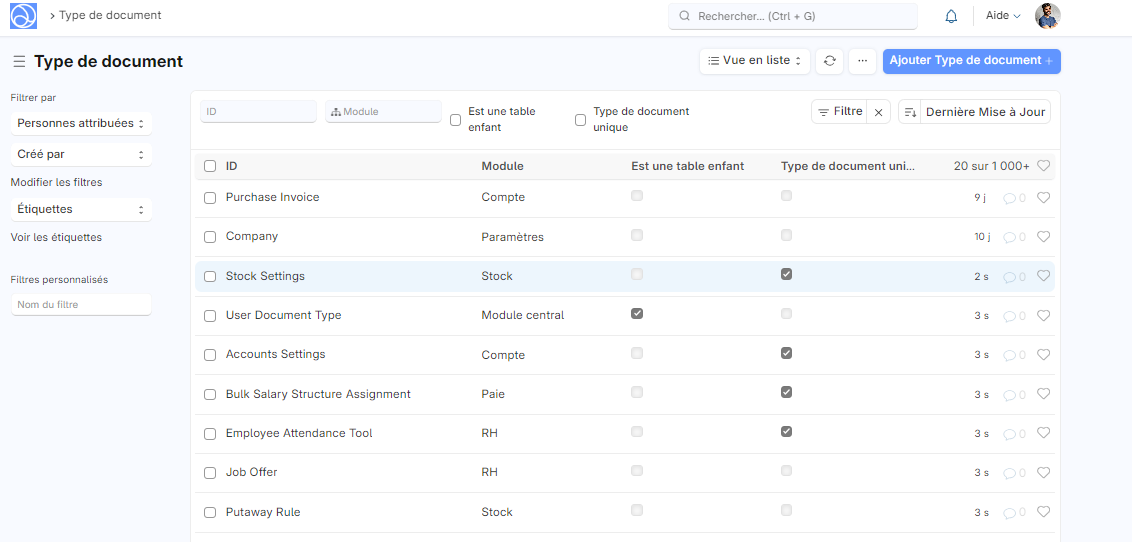Open the three-dots more options menu
Viewport: 1132px width, 542px height.
tap(862, 61)
